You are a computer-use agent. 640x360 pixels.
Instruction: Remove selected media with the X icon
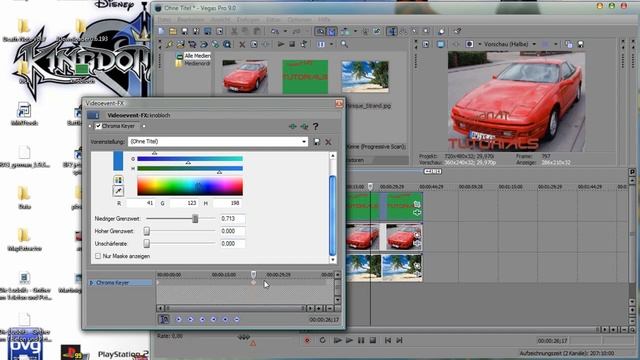click(242, 44)
